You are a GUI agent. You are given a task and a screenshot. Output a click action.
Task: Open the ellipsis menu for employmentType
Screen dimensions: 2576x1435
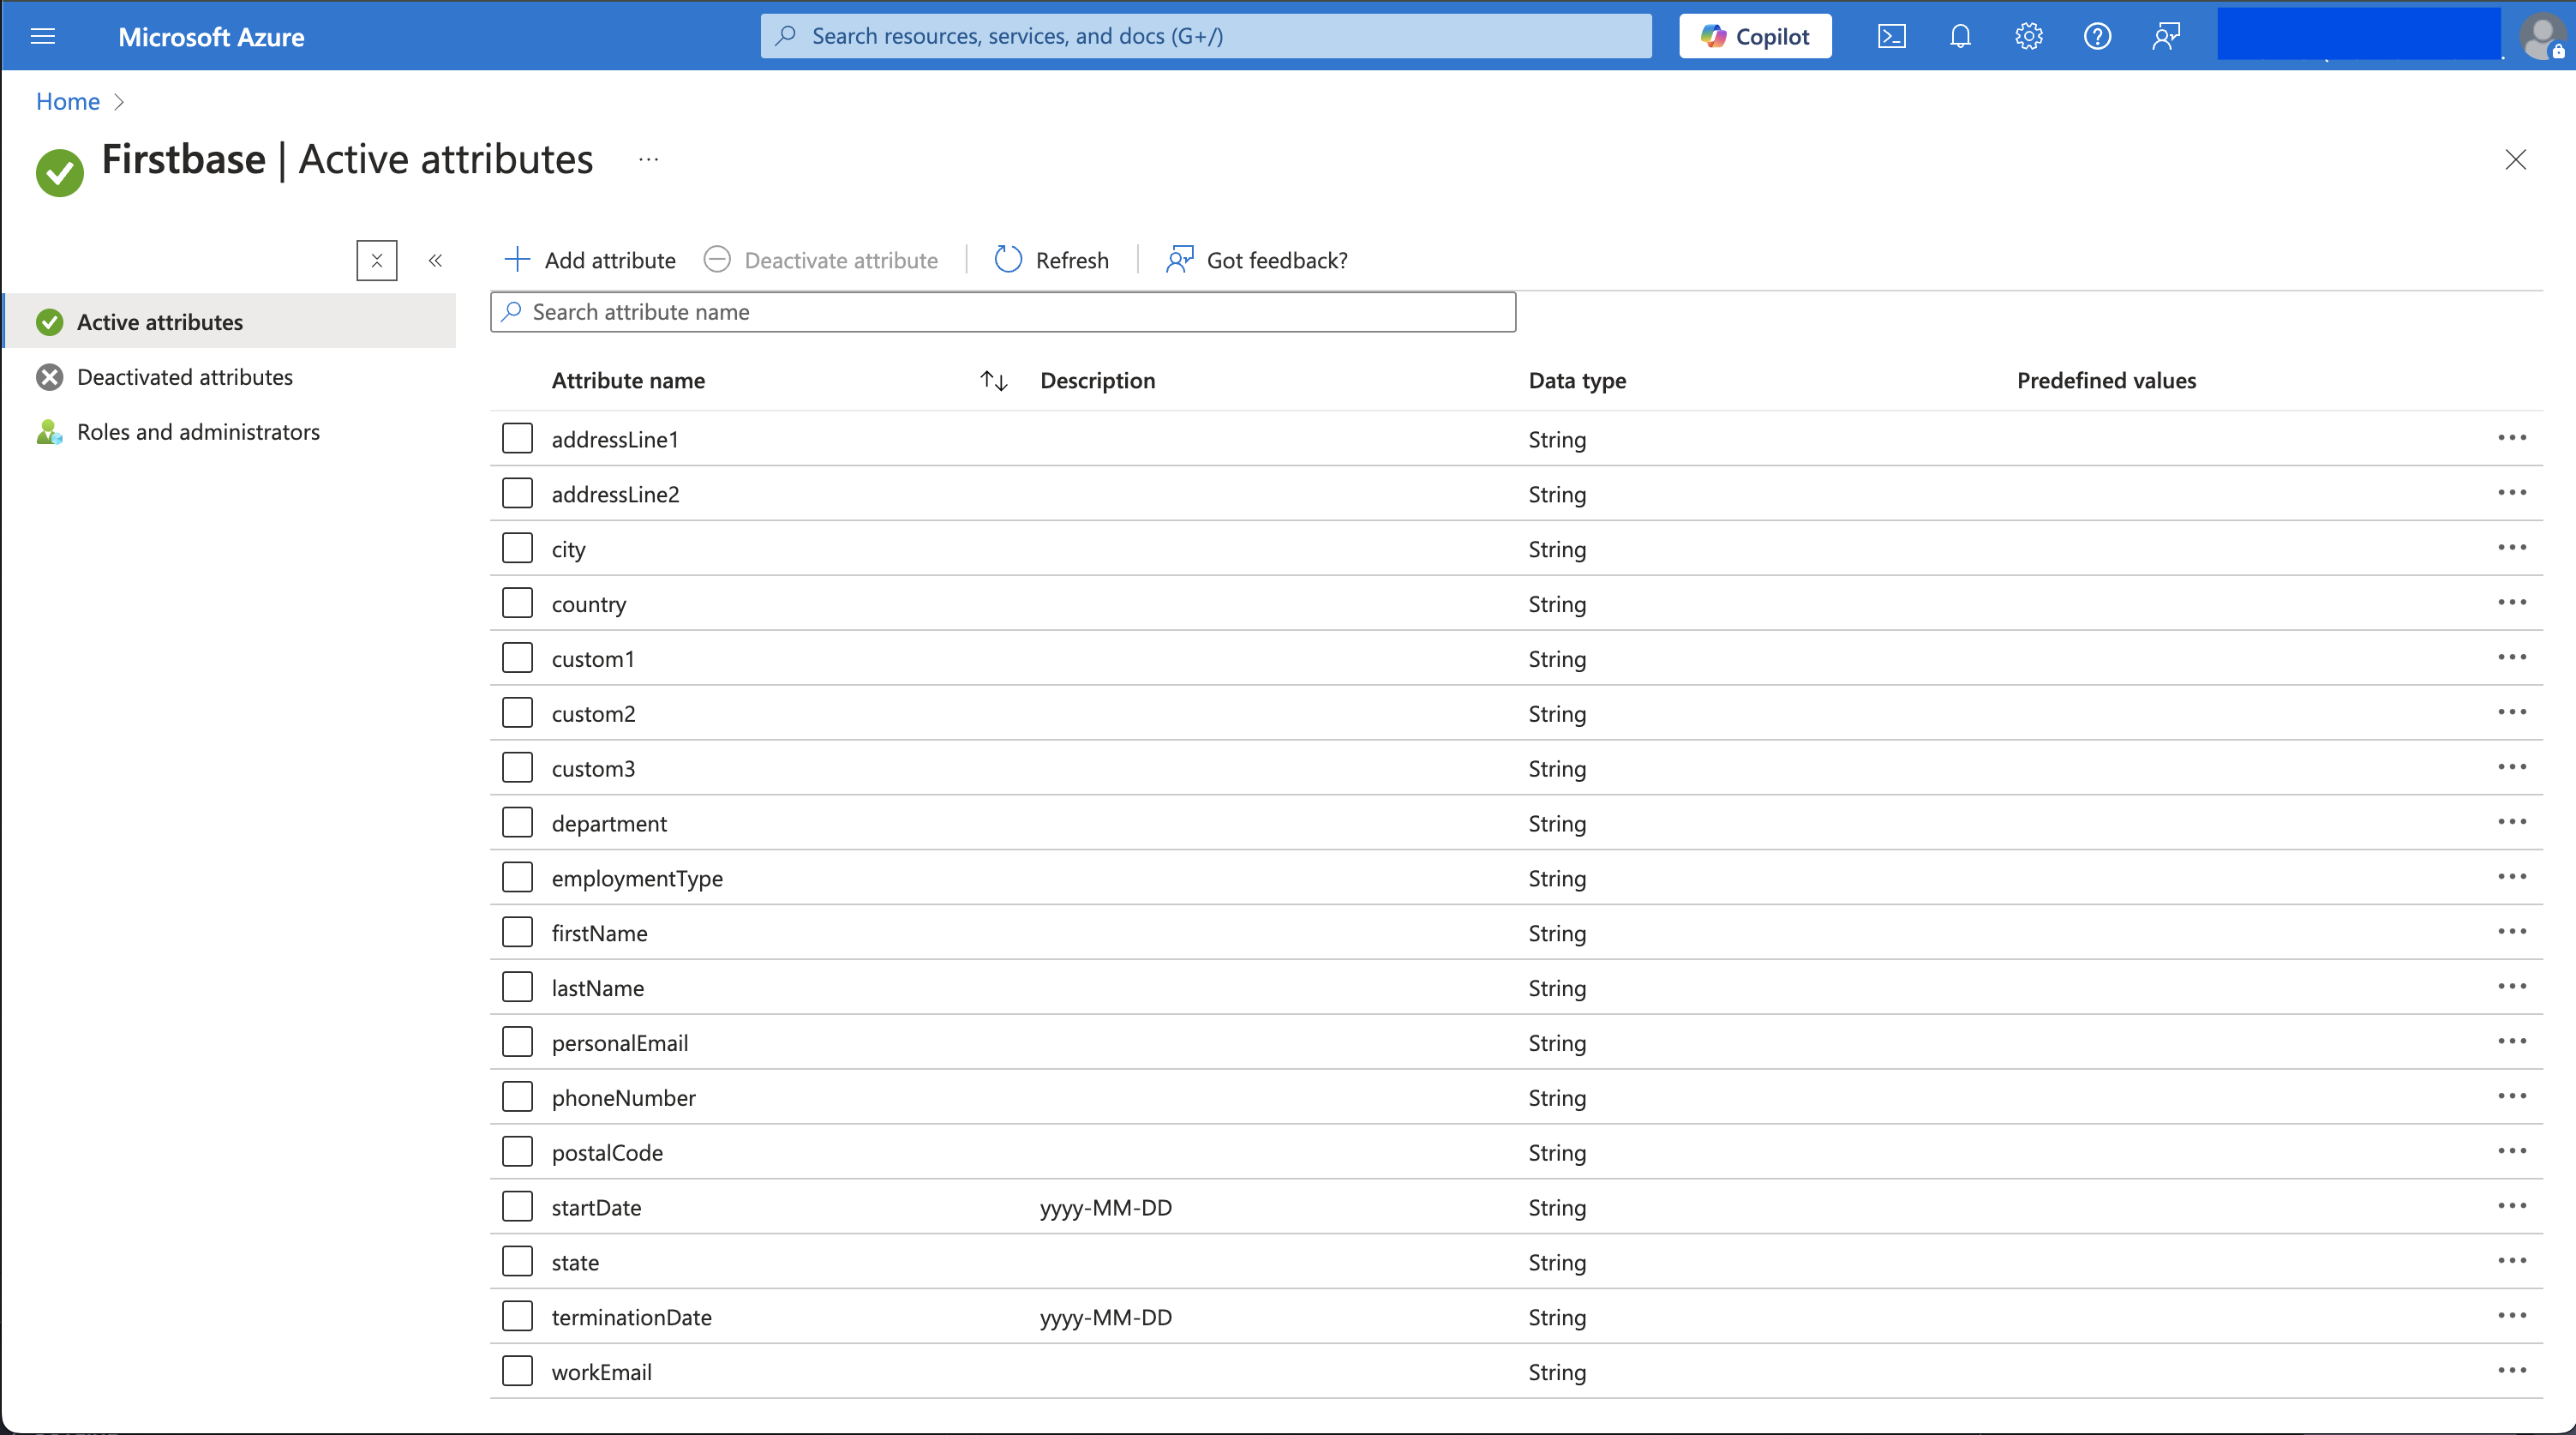[x=2512, y=877]
